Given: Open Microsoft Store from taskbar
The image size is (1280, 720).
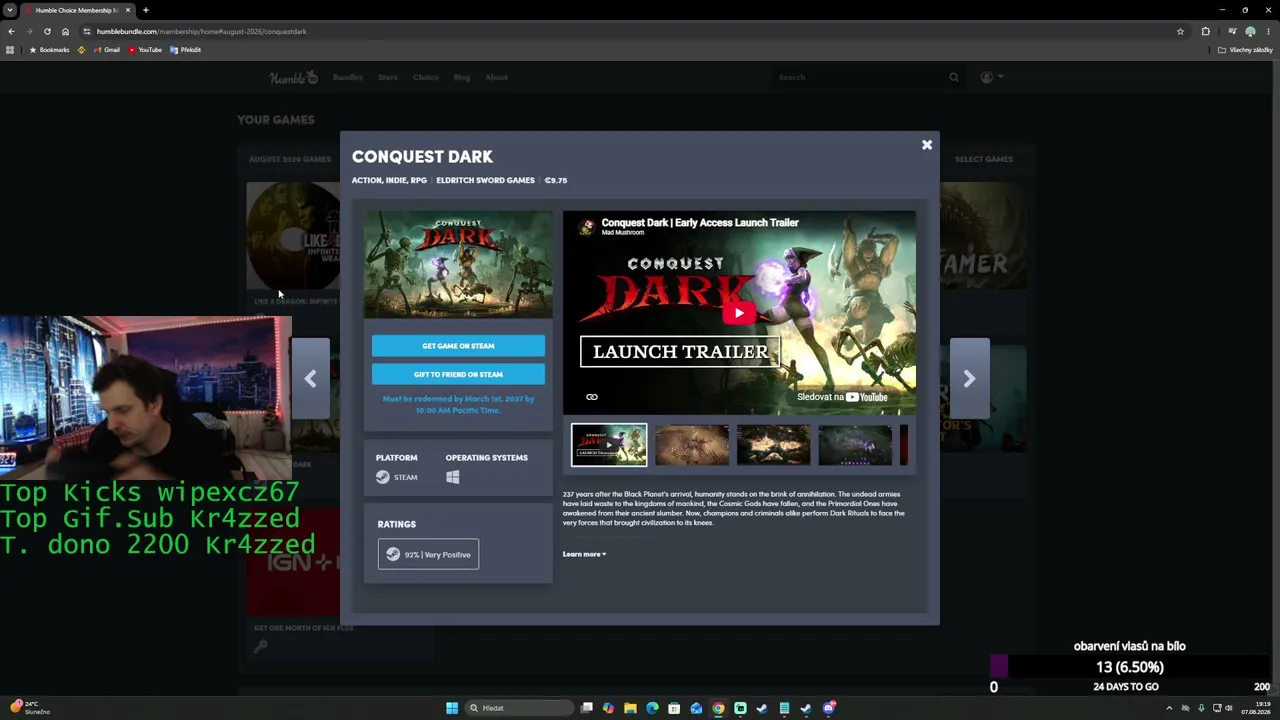Looking at the screenshot, I should tap(674, 708).
